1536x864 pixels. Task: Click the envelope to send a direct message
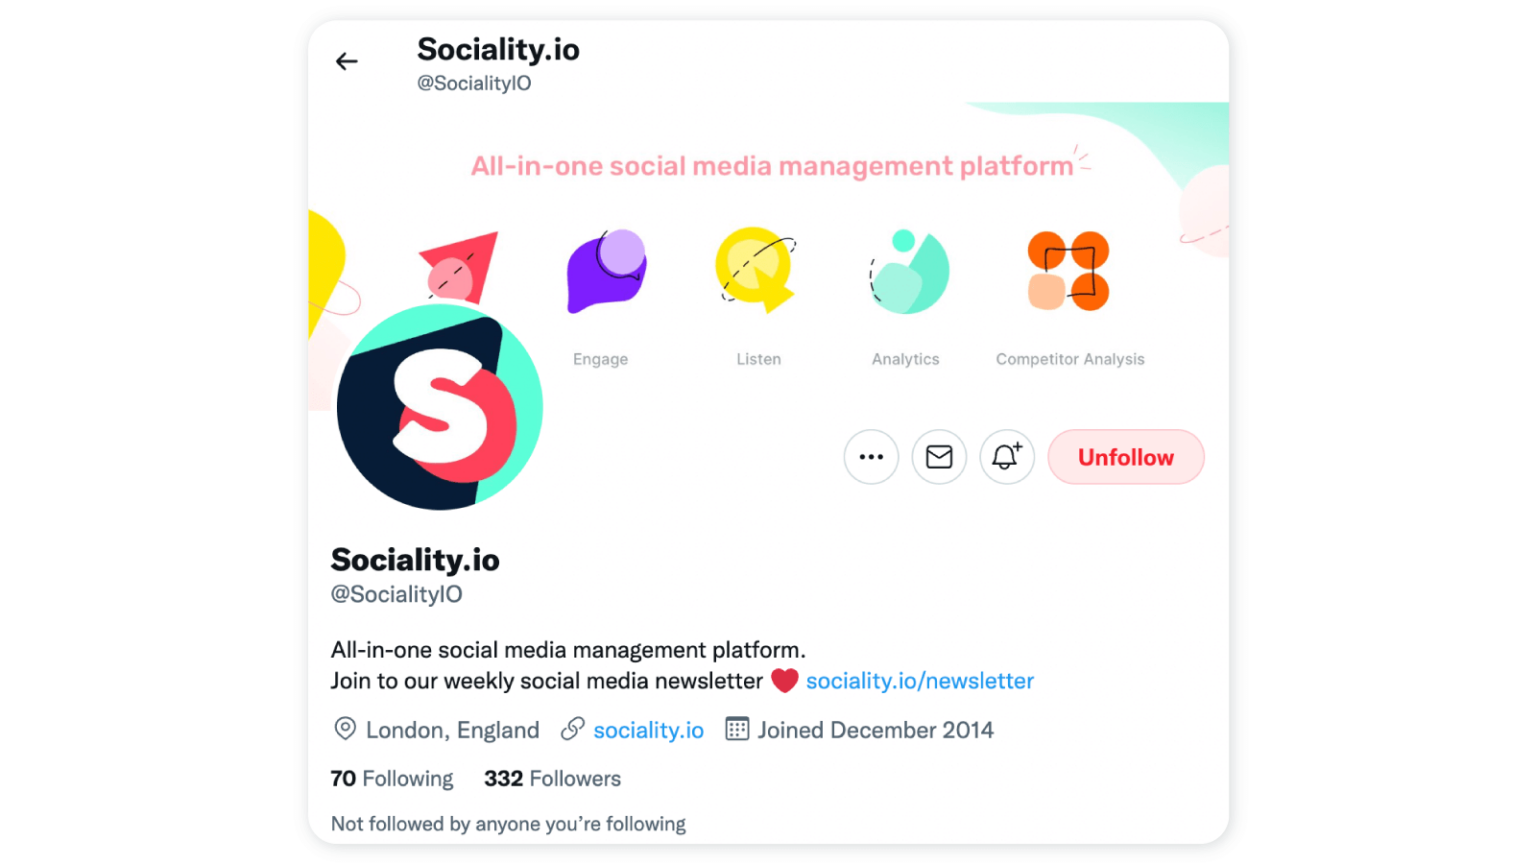click(938, 457)
